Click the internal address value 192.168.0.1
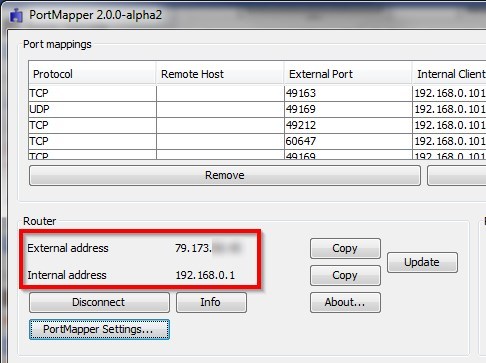 205,275
